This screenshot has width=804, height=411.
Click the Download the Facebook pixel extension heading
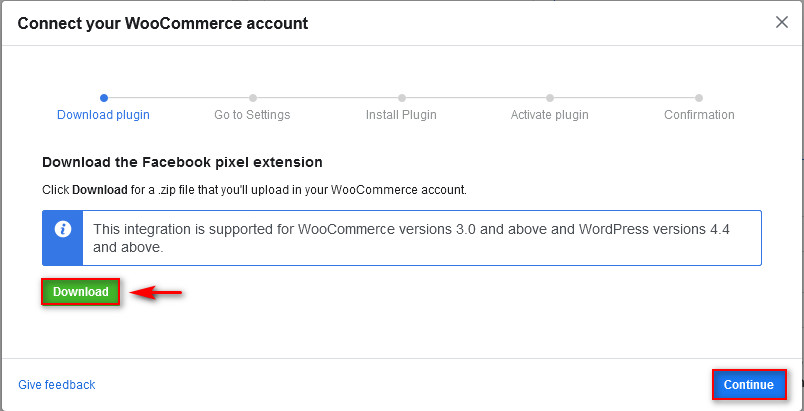click(182, 162)
